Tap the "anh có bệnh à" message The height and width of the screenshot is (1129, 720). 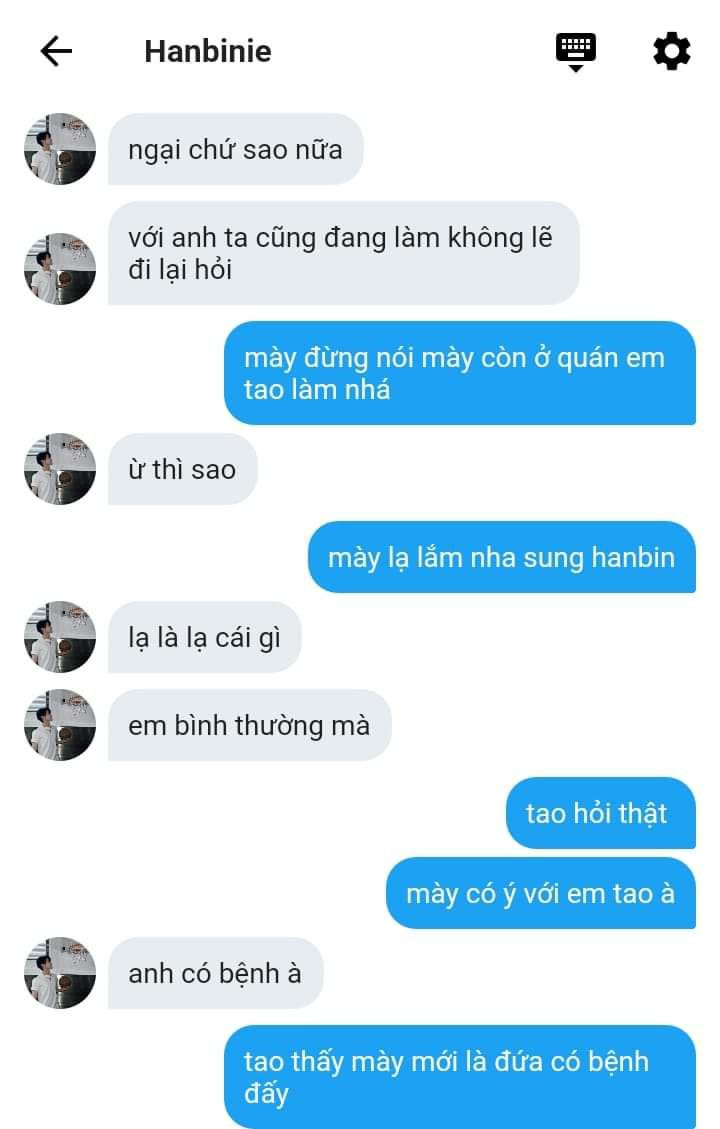tap(215, 973)
